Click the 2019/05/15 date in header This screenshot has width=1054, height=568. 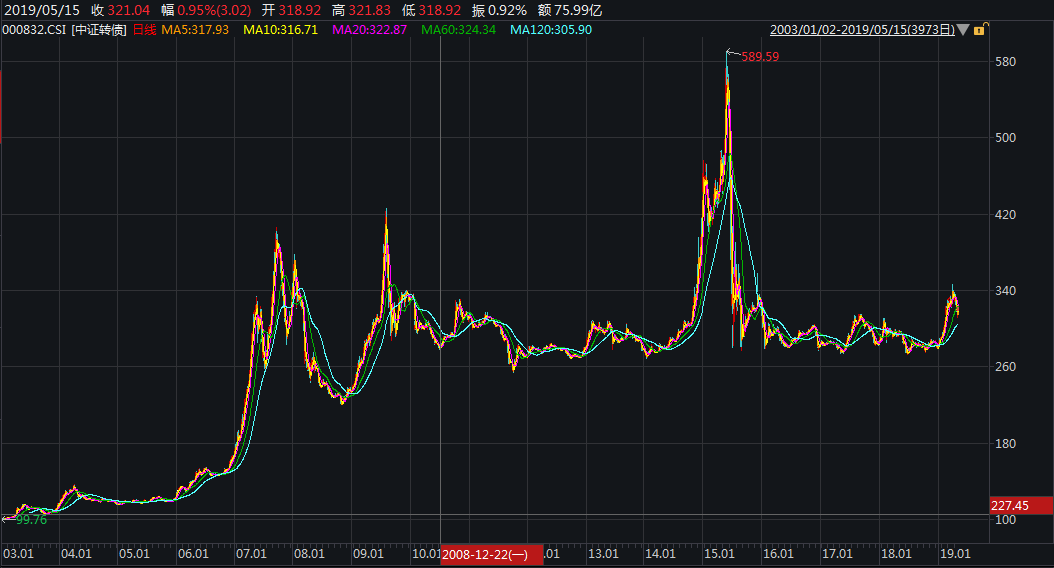click(42, 10)
